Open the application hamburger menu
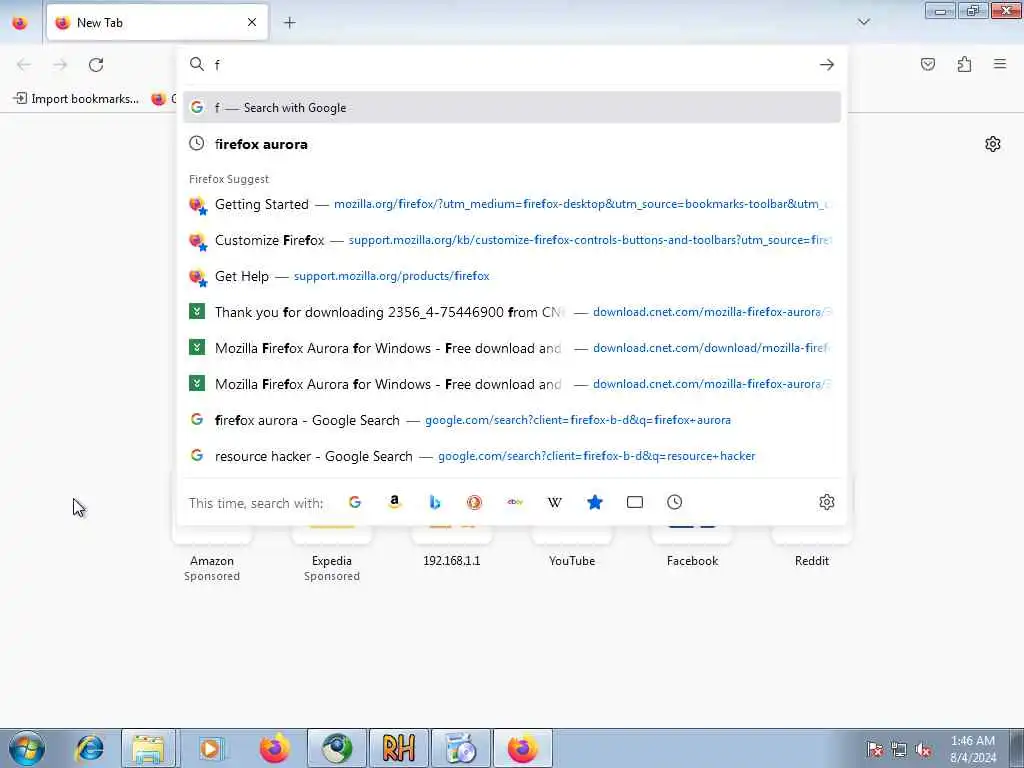Image resolution: width=1024 pixels, height=768 pixels. tap(1000, 64)
